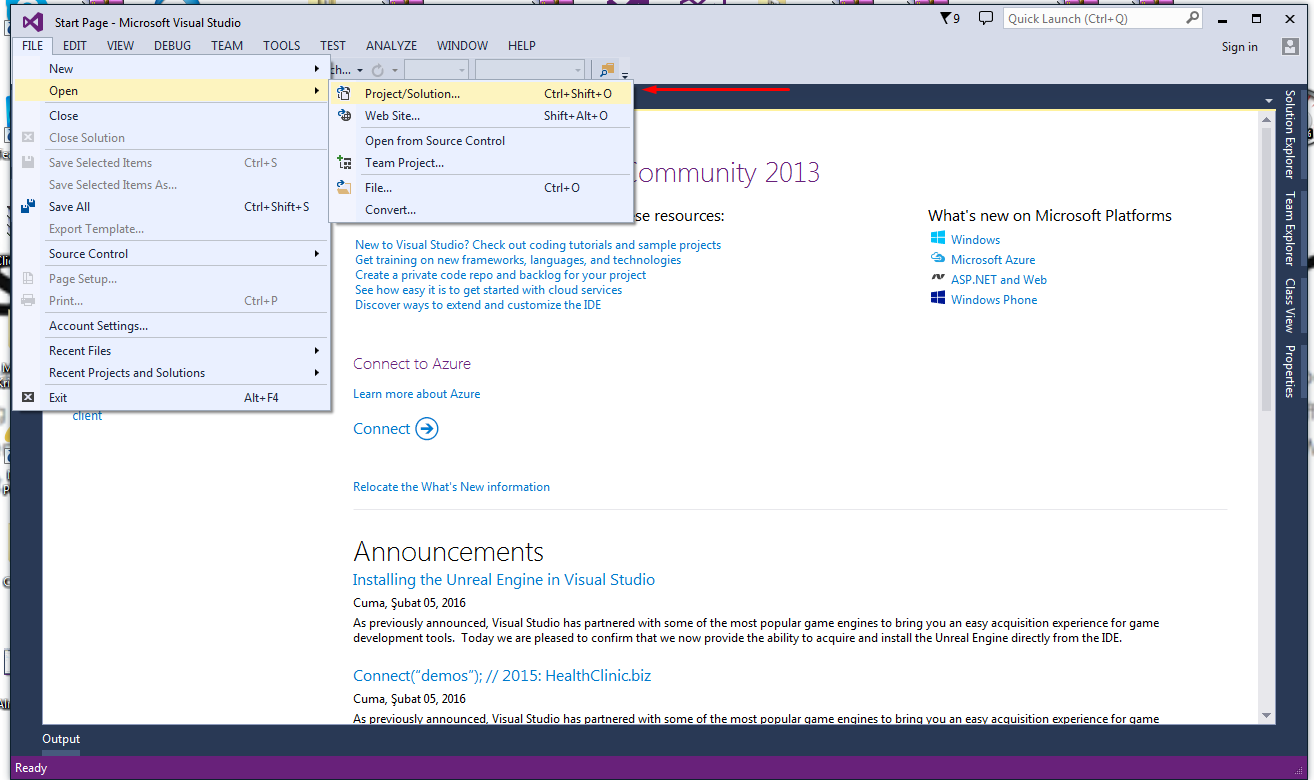Screen dimensions: 1314x780
Task: Open the Properties side tab
Action: (1290, 371)
